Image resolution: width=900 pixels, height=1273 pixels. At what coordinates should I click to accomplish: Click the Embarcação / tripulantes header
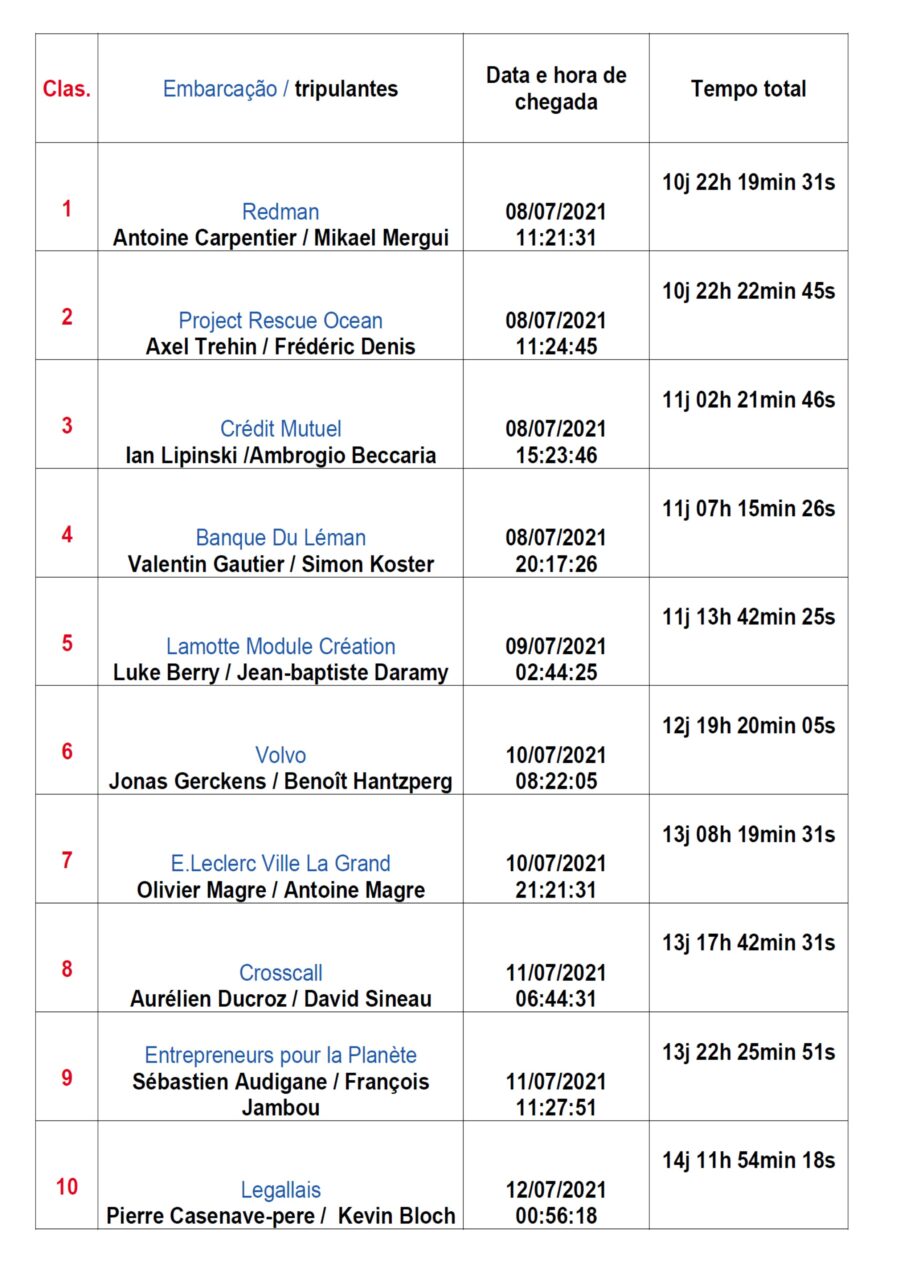(280, 89)
